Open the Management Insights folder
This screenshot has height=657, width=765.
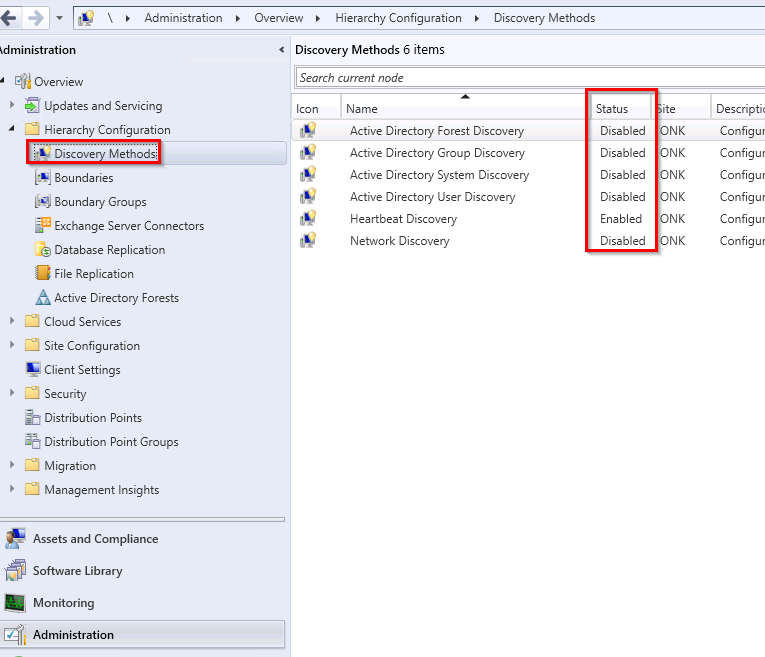click(101, 490)
